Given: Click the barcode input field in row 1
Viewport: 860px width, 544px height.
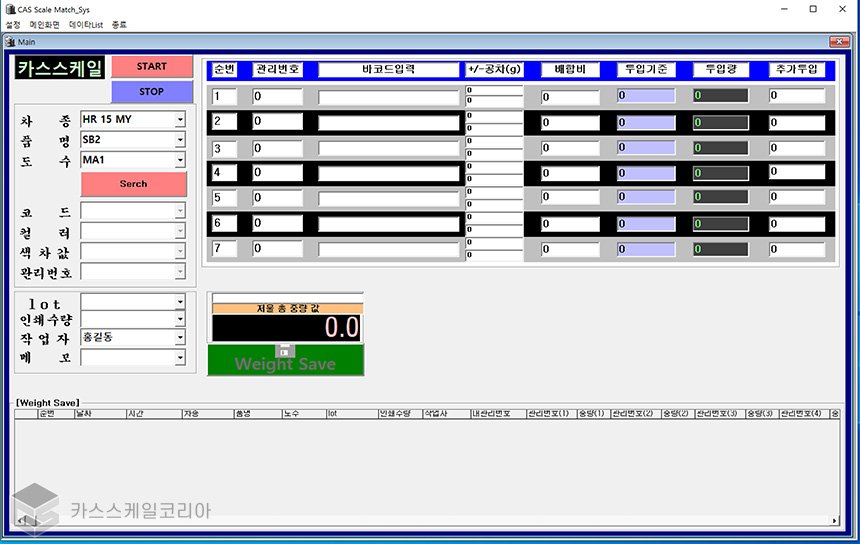Looking at the screenshot, I should [388, 97].
